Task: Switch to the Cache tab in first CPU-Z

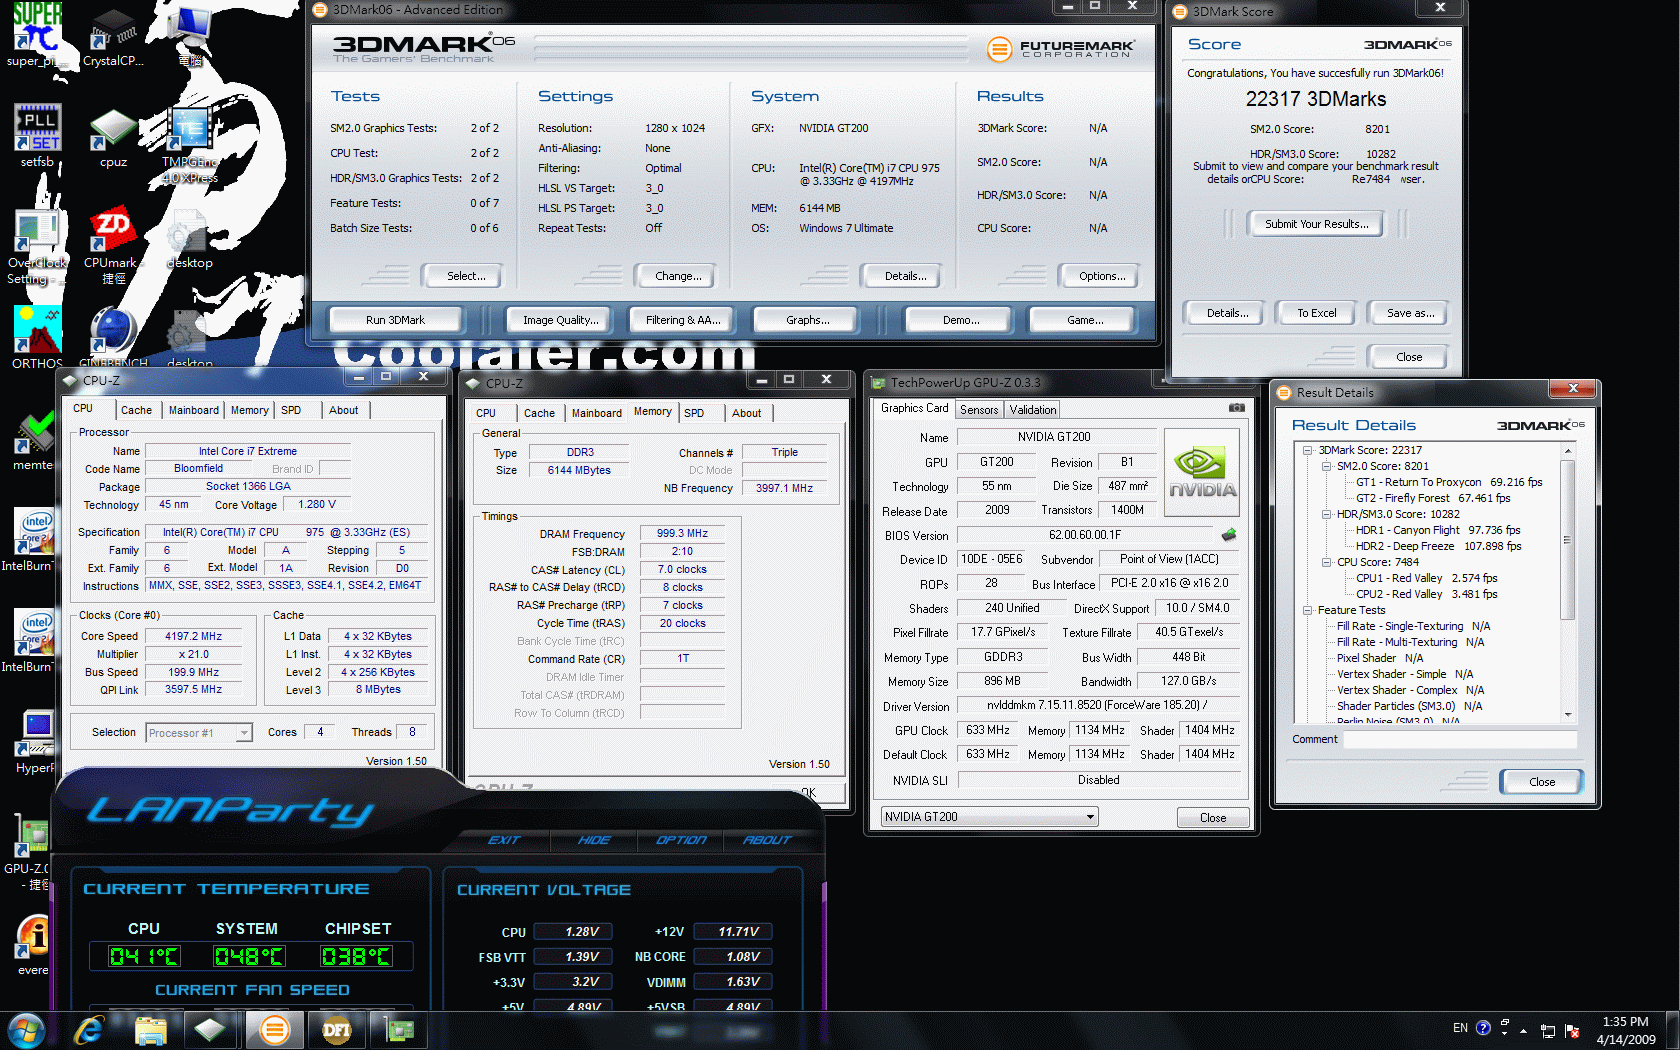Action: (136, 410)
